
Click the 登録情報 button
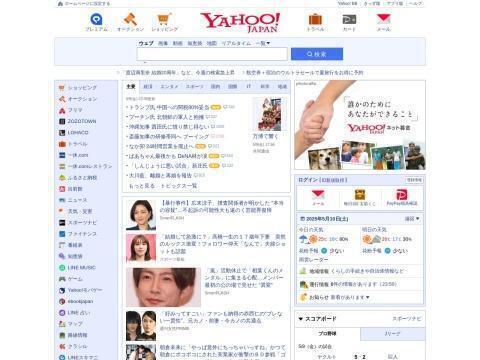click(414, 180)
